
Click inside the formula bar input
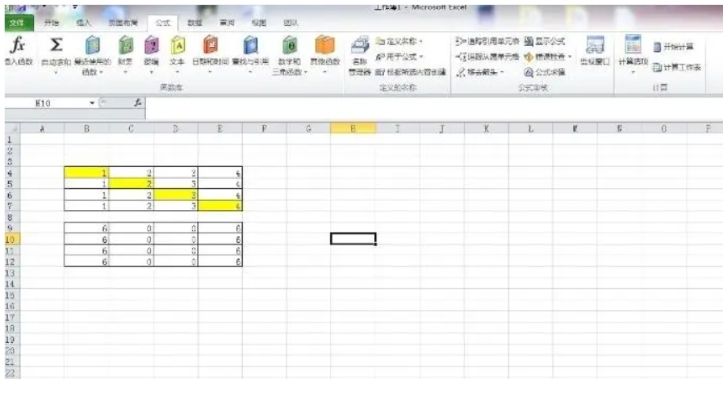click(x=434, y=103)
